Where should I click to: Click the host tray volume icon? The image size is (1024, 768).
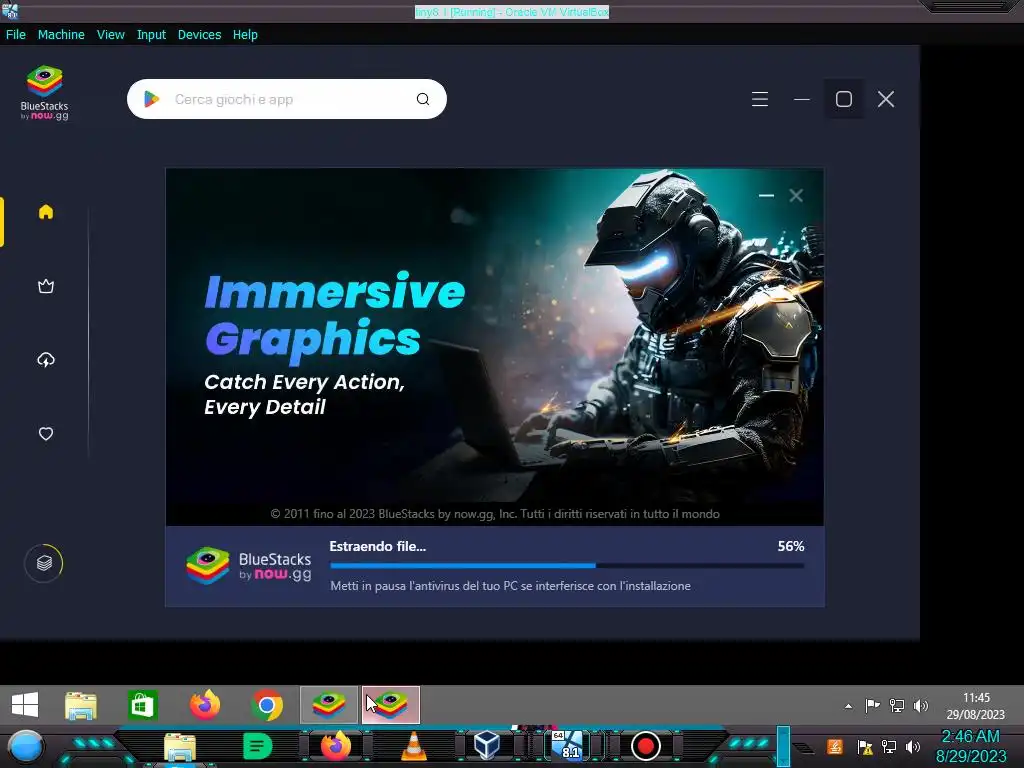913,746
